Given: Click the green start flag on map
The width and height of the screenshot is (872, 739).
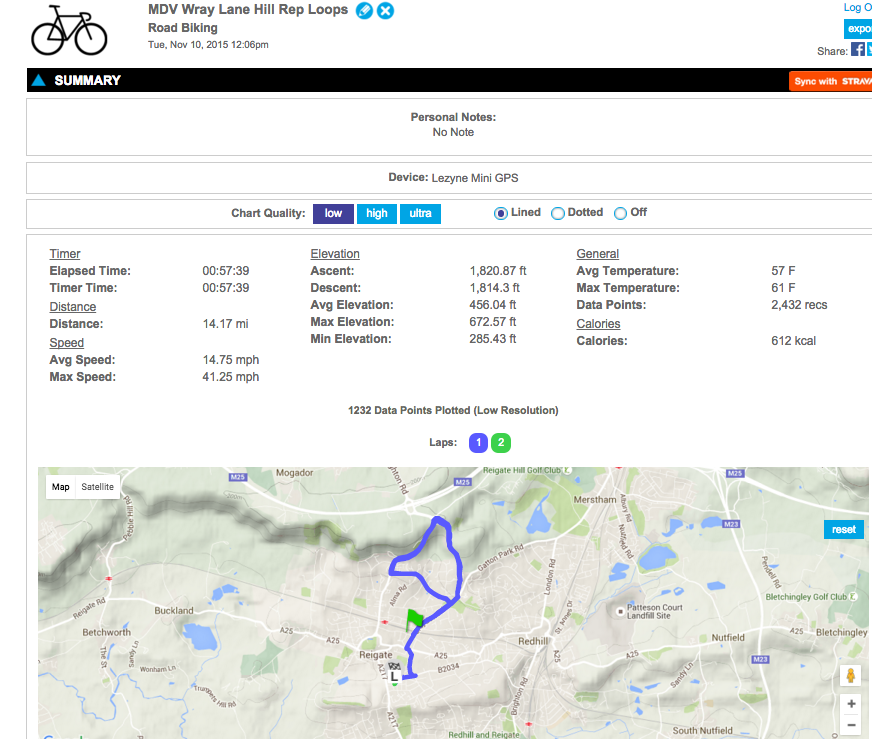Looking at the screenshot, I should pos(414,621).
